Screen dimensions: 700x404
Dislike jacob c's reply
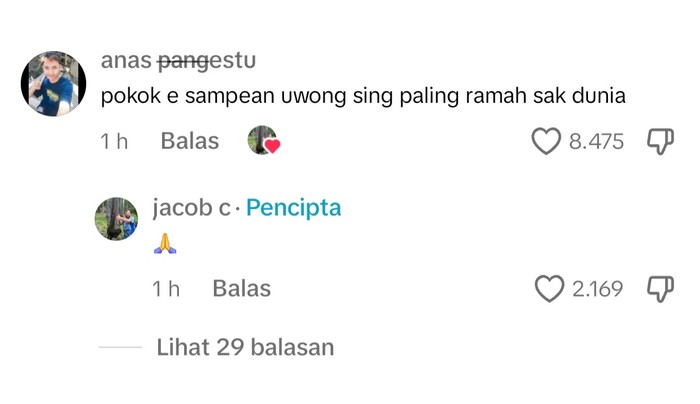point(661,289)
